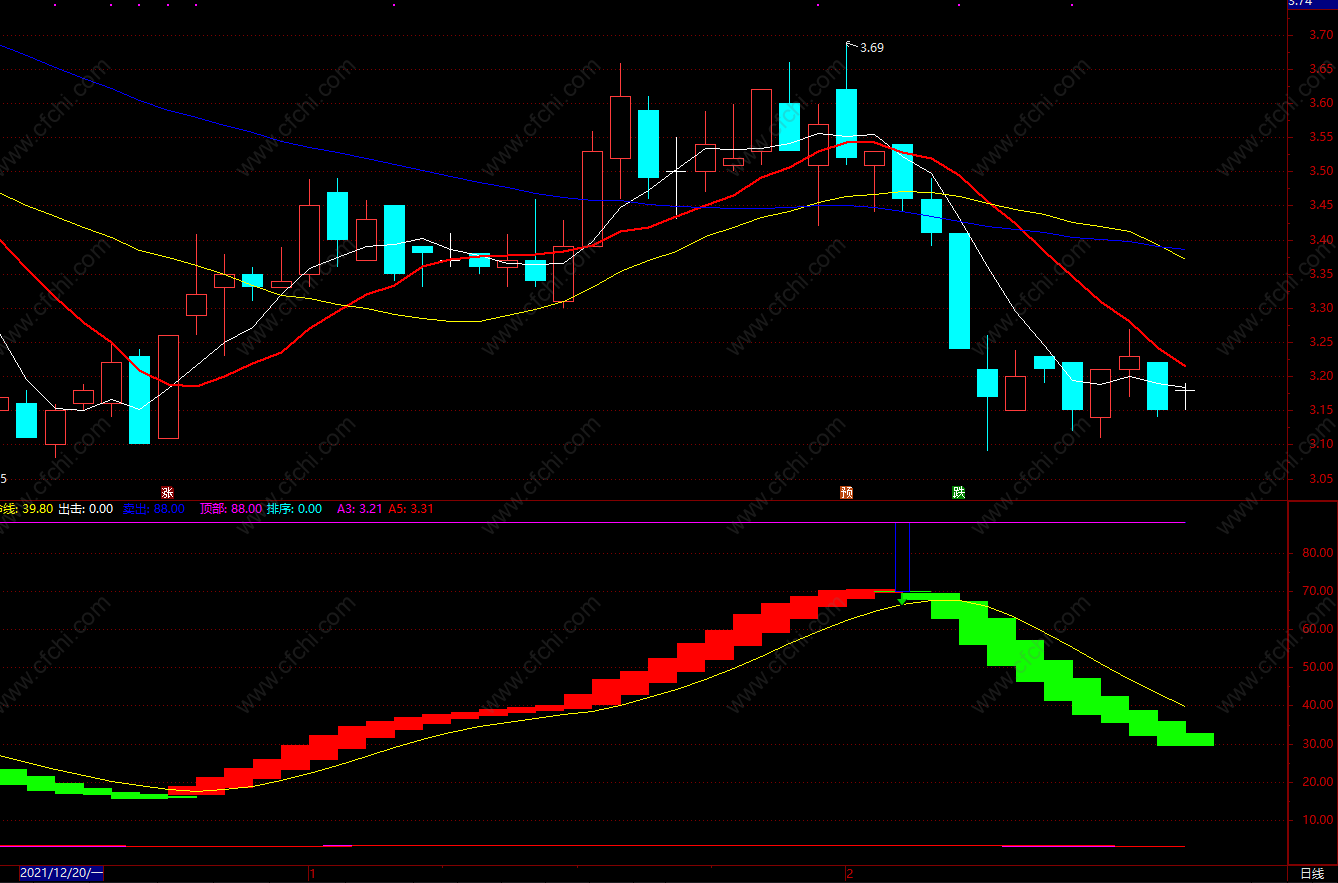Image resolution: width=1338 pixels, height=883 pixels.
Task: Click the green 跌 signal marker
Action: click(959, 492)
